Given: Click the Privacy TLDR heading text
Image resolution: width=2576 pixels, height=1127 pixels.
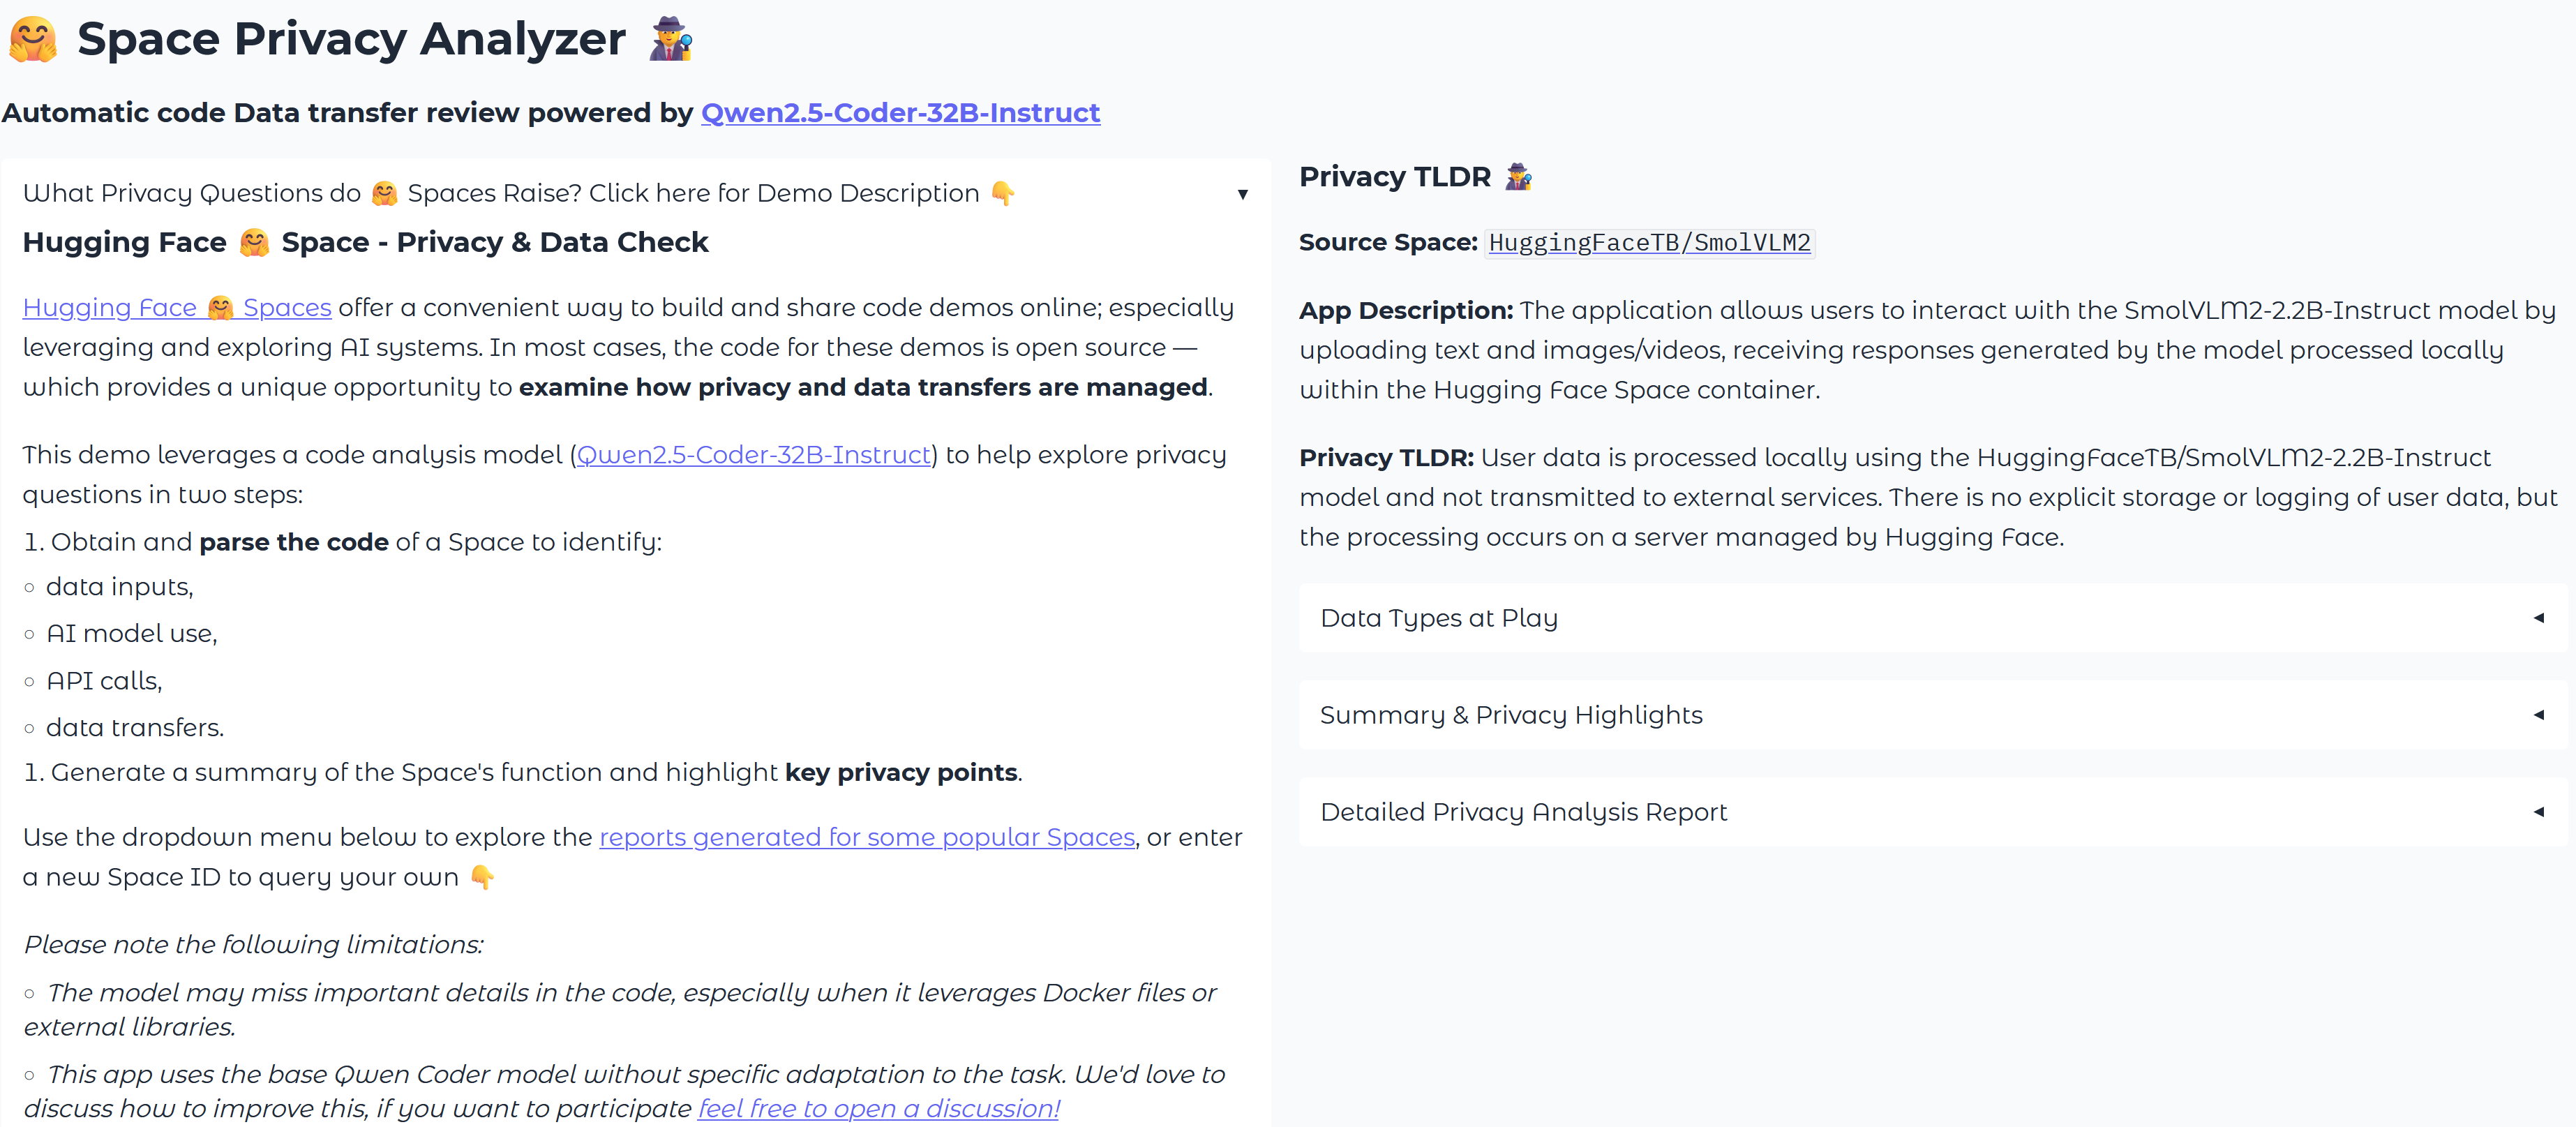Looking at the screenshot, I should (x=1394, y=177).
